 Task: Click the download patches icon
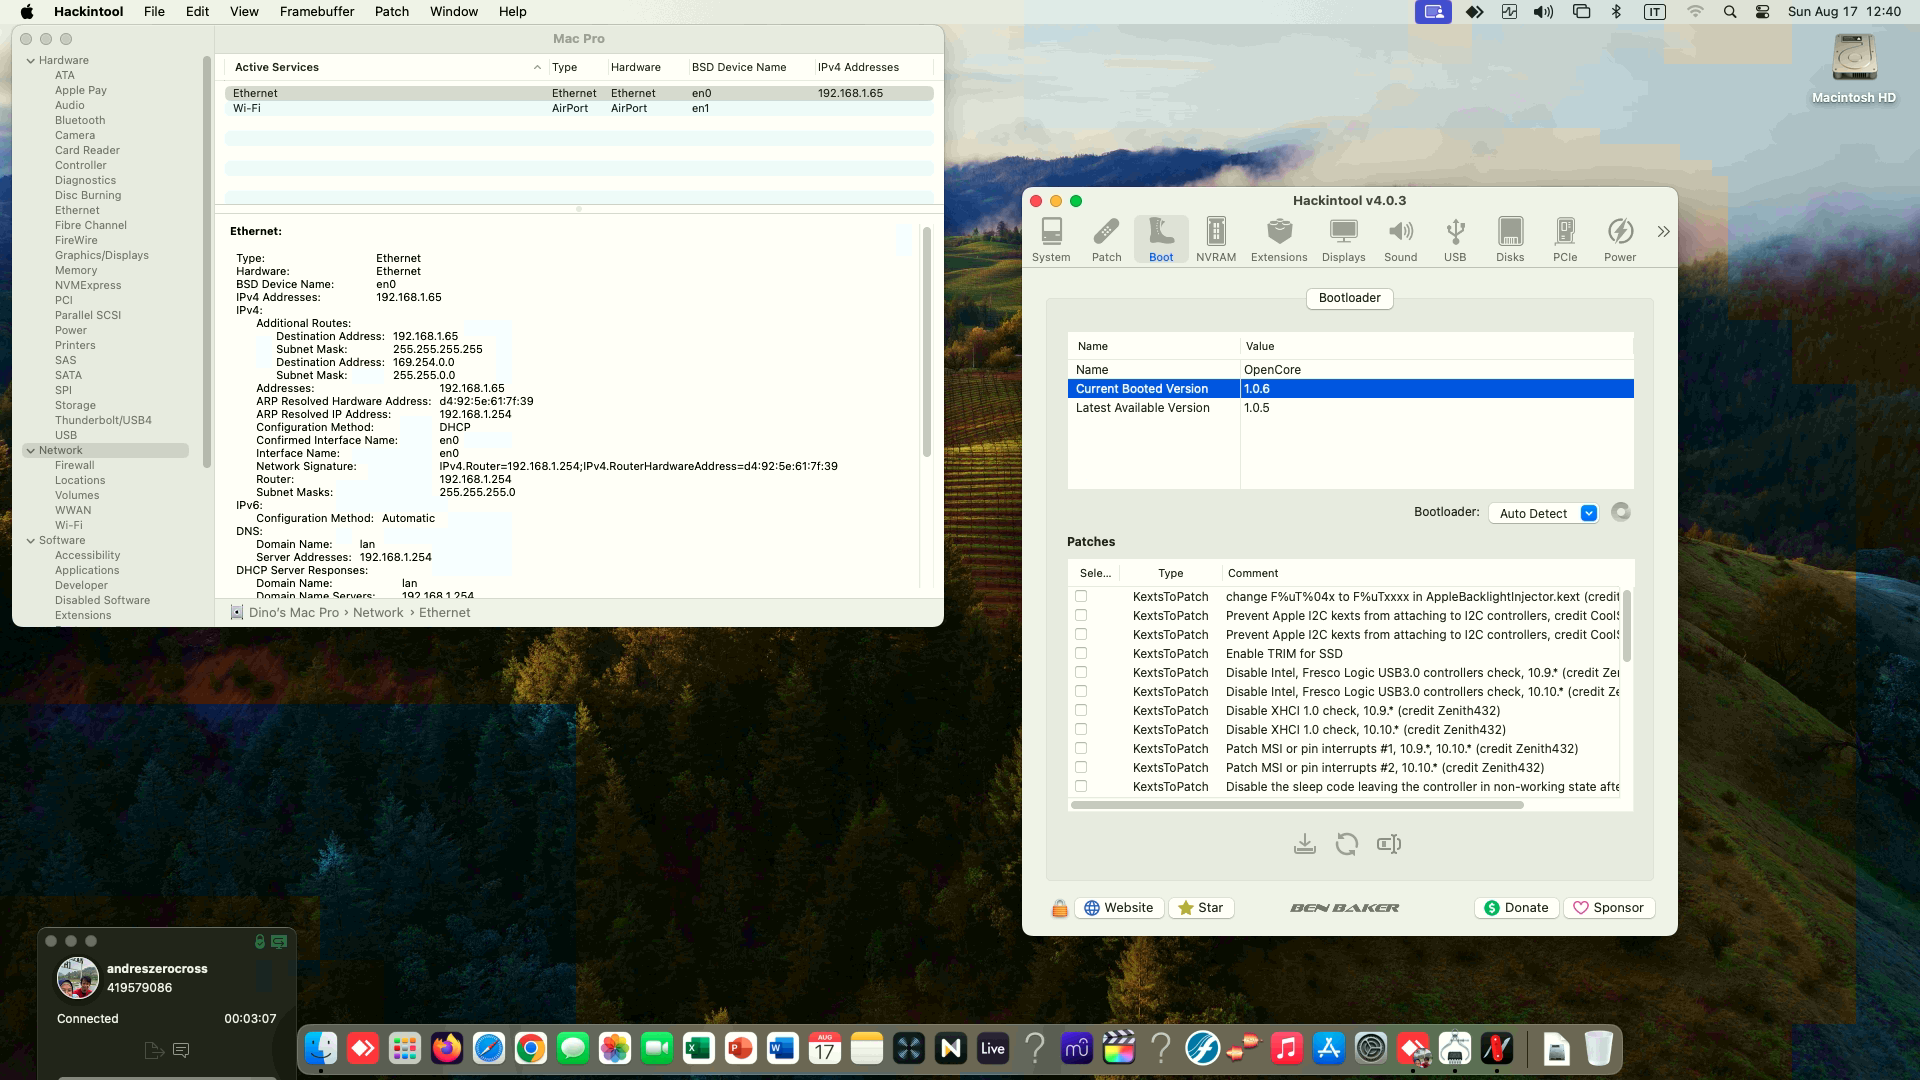pyautogui.click(x=1304, y=844)
